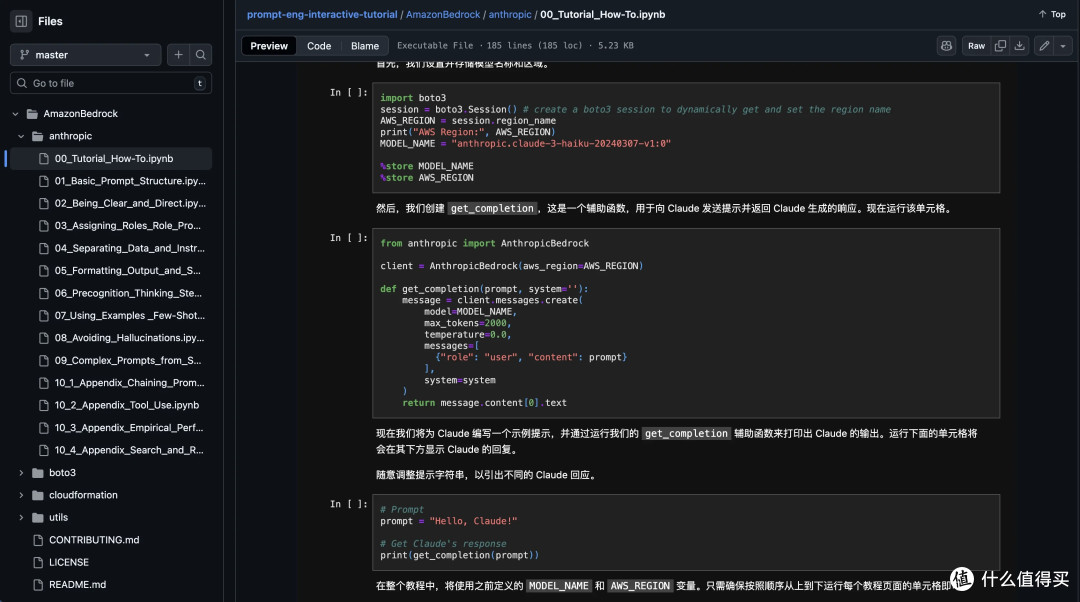Collapse the Files side panel icon
Screen dimensions: 1080x602
click(21, 21)
